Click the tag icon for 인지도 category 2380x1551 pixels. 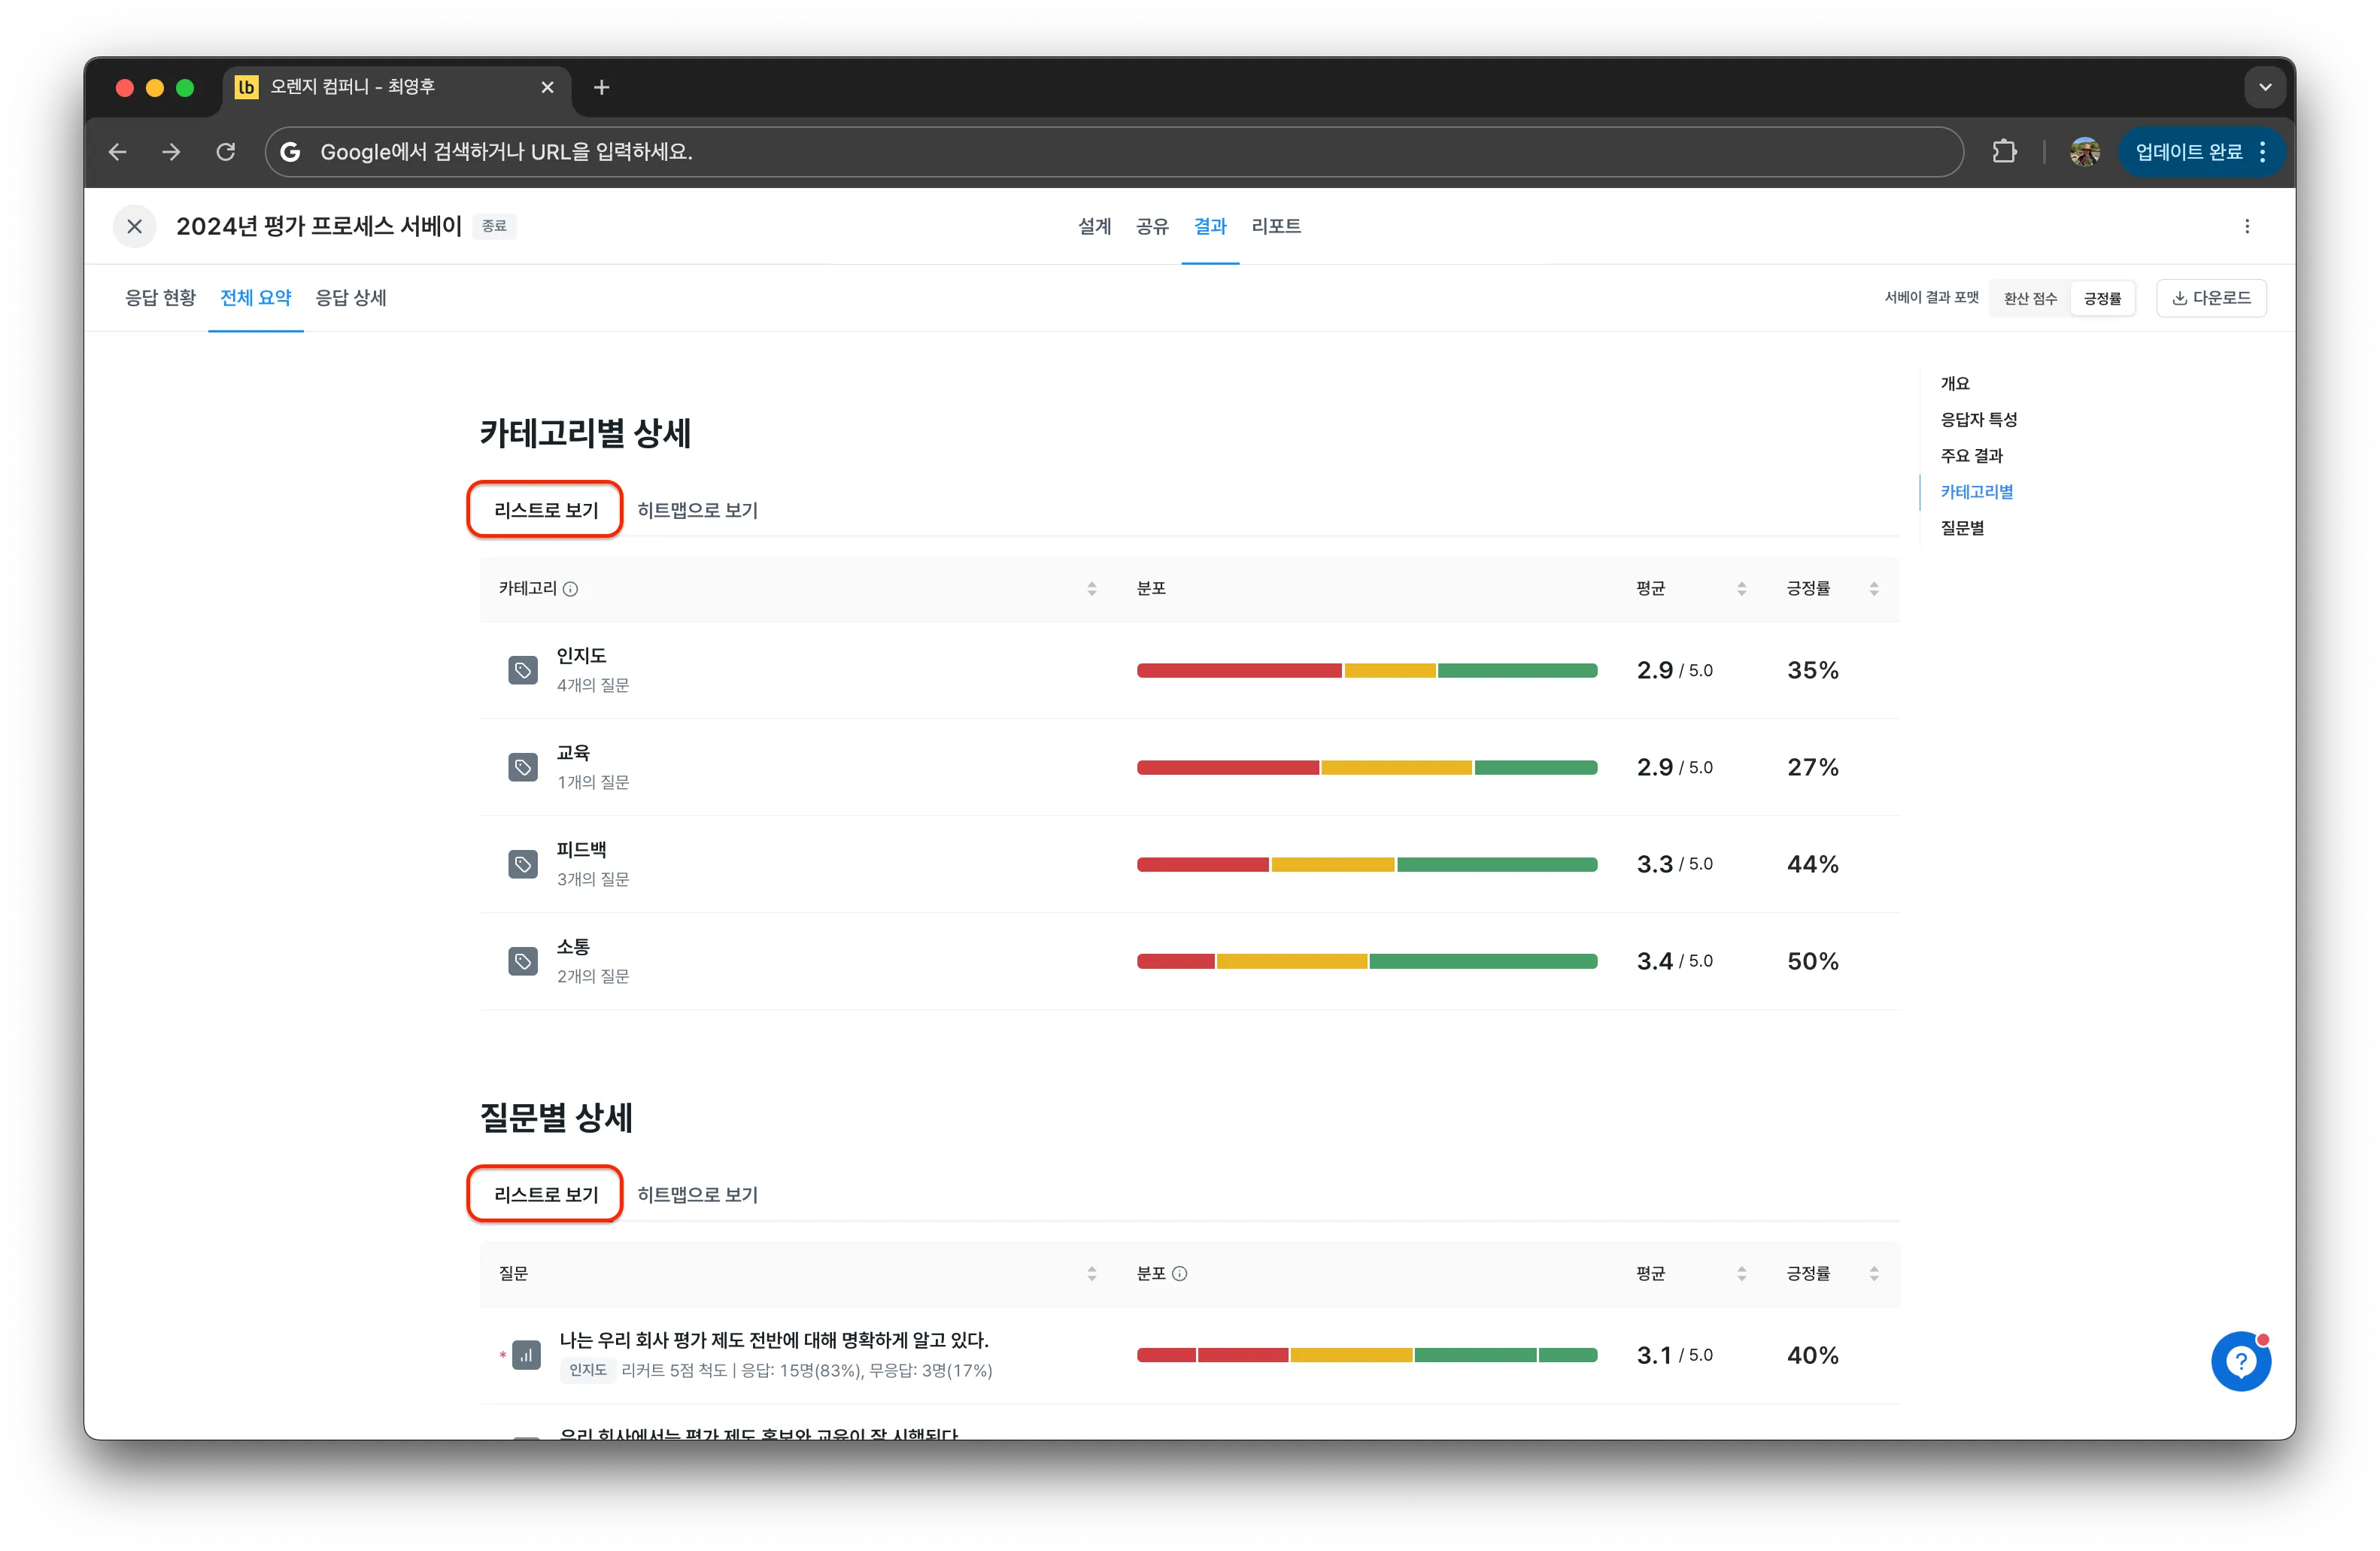pyautogui.click(x=523, y=670)
